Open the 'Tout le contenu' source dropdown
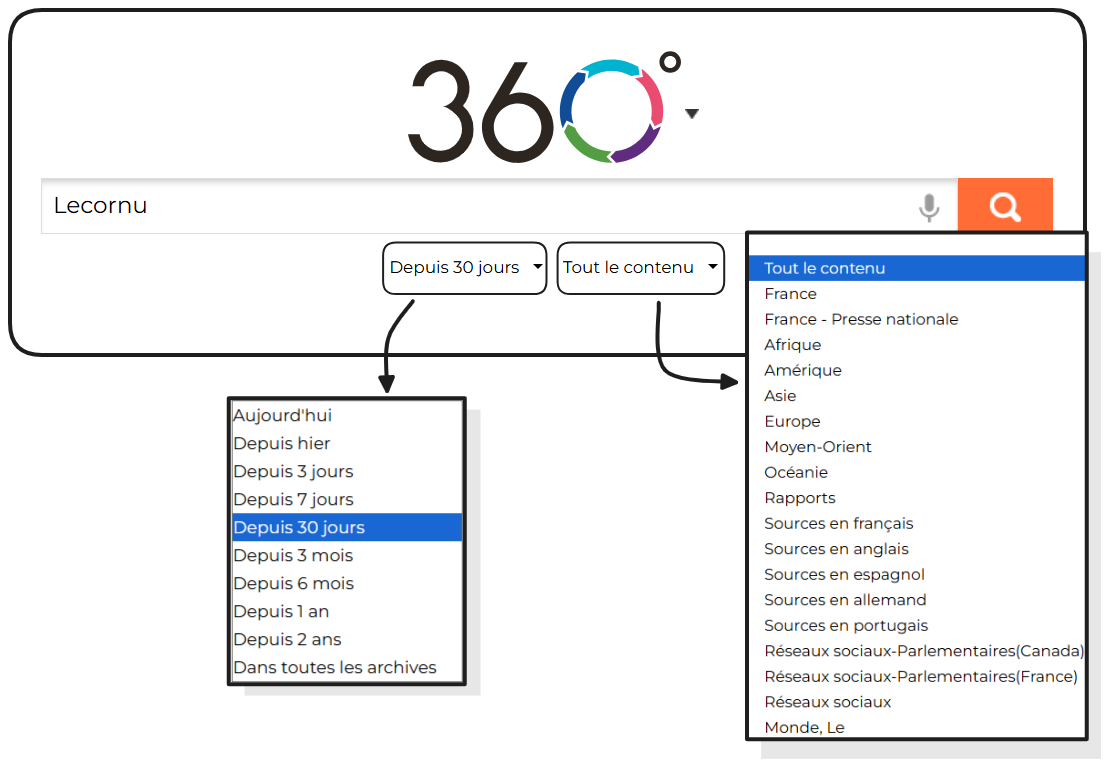This screenshot has height=768, width=1111. coord(641,268)
